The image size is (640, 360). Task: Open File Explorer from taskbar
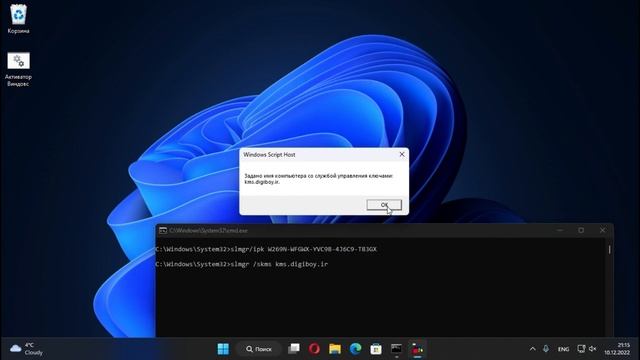tap(335, 349)
